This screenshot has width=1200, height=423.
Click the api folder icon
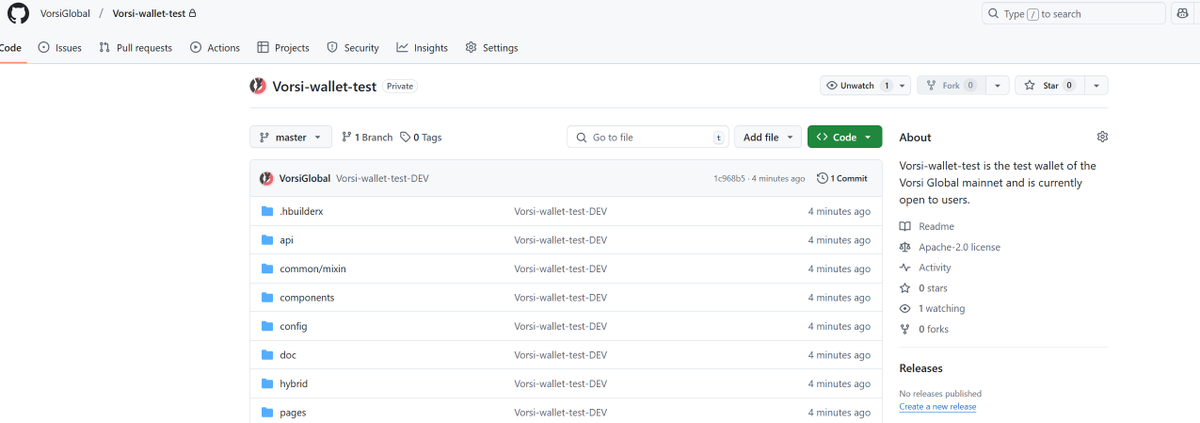(x=267, y=240)
